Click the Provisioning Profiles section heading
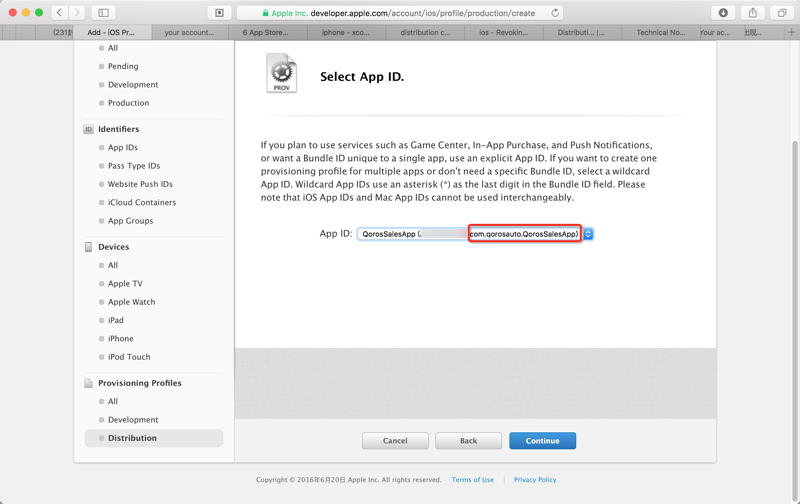The height and width of the screenshot is (504, 800). coord(140,383)
